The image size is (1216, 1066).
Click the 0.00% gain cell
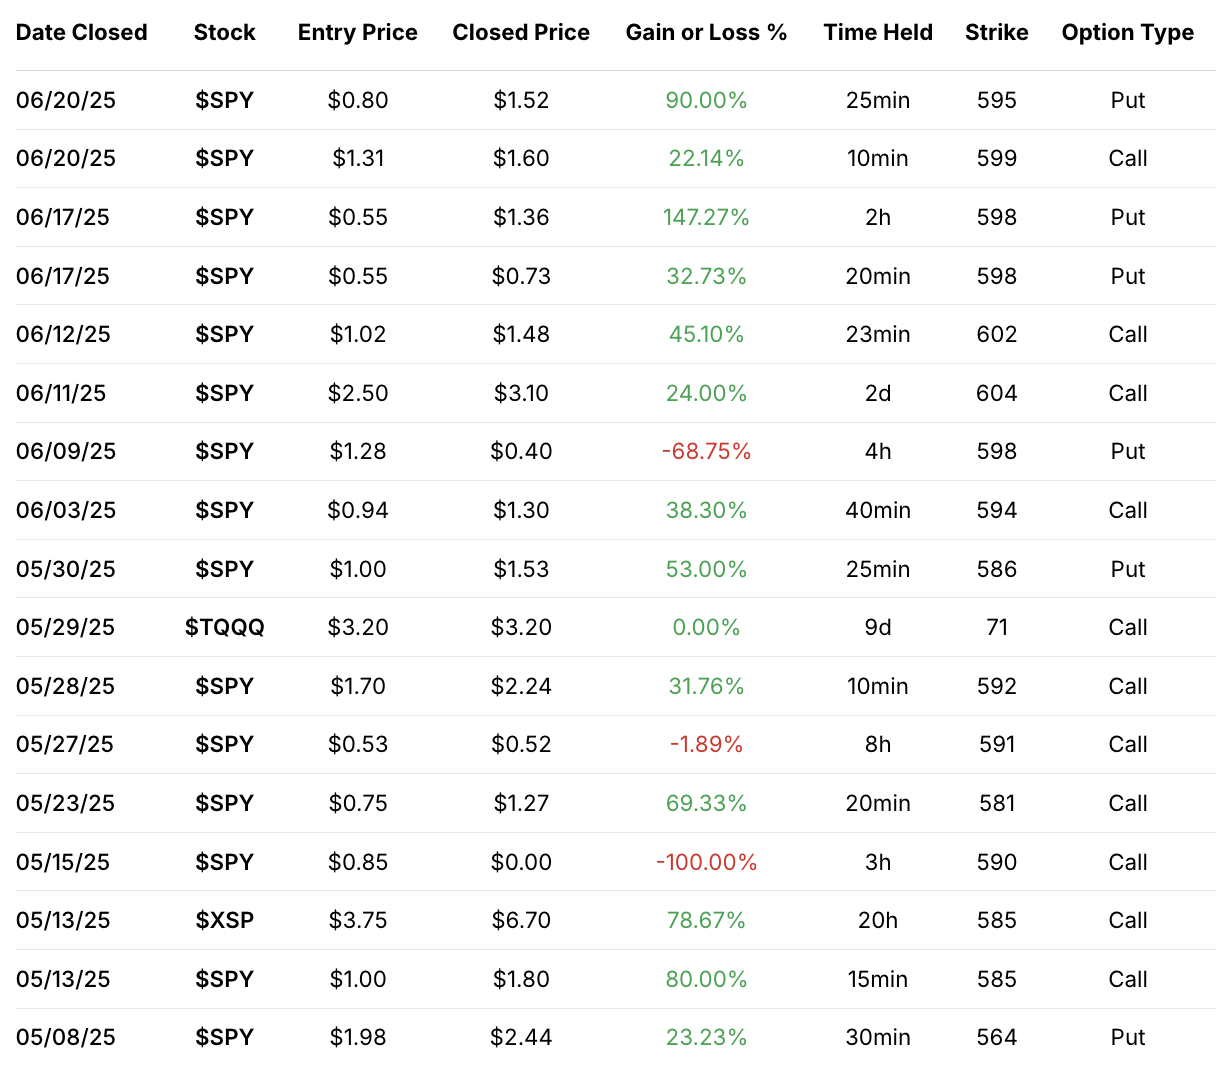point(706,627)
